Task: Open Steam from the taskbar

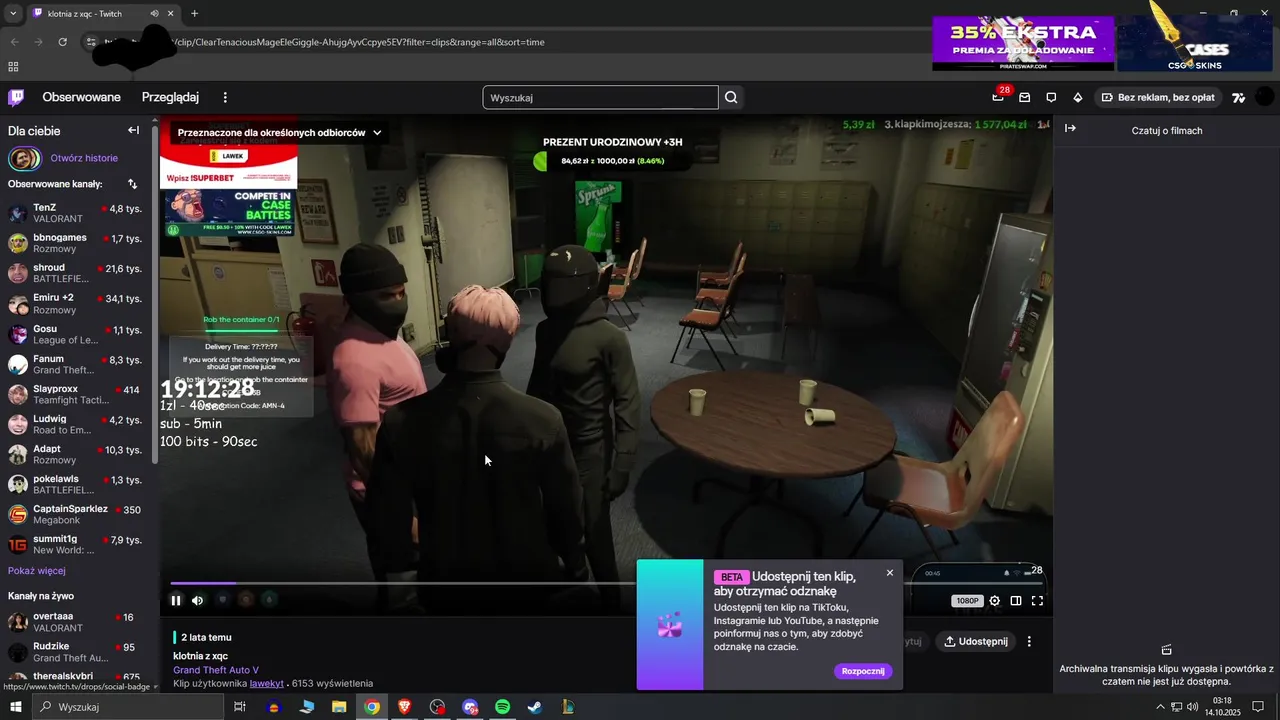Action: pos(535,707)
